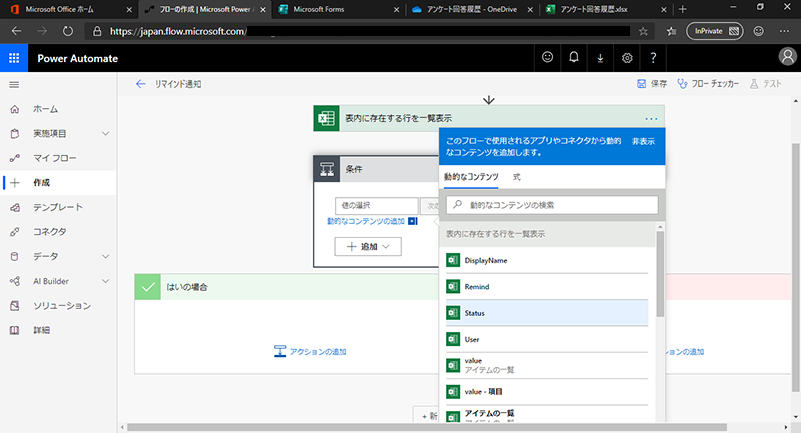Click the feedback smiley icon in header
Viewport: 801px width, 433px height.
click(547, 58)
